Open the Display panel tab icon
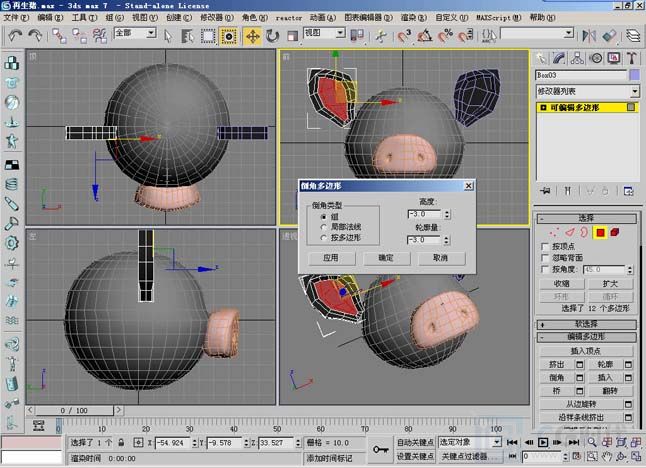 [x=614, y=58]
